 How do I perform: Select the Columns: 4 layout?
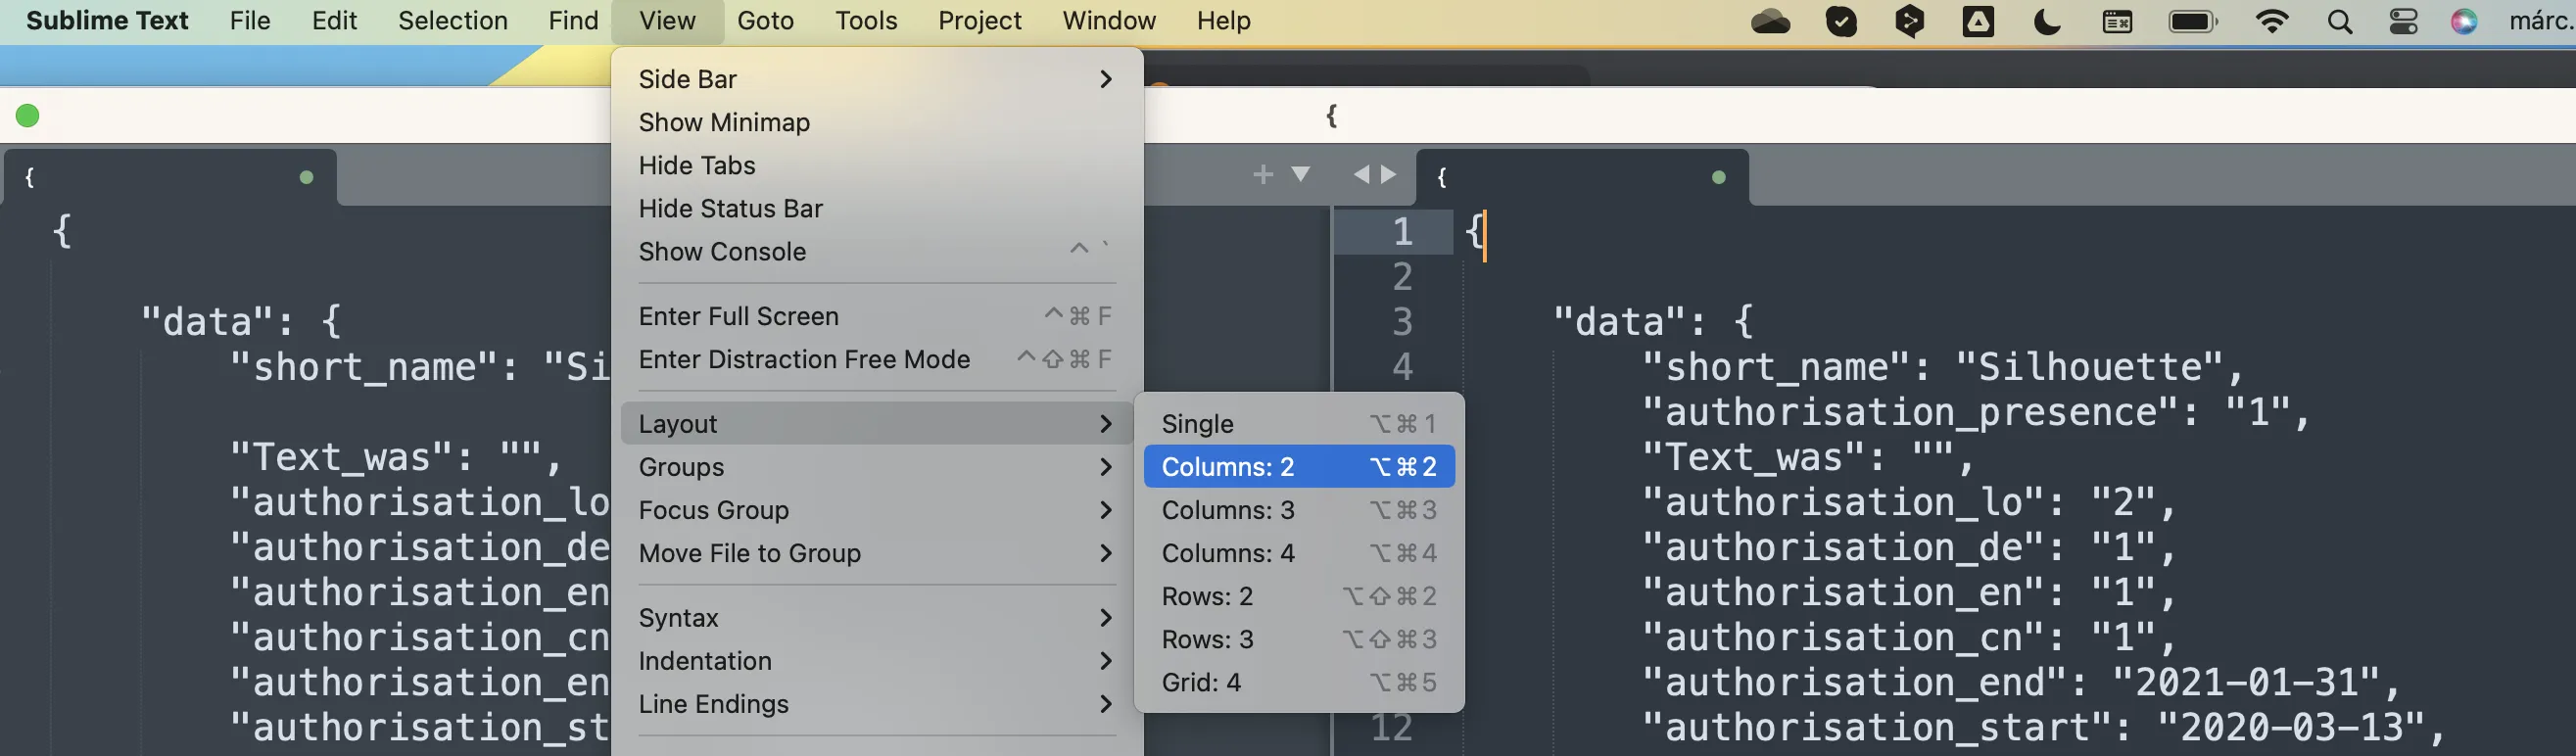click(1299, 553)
